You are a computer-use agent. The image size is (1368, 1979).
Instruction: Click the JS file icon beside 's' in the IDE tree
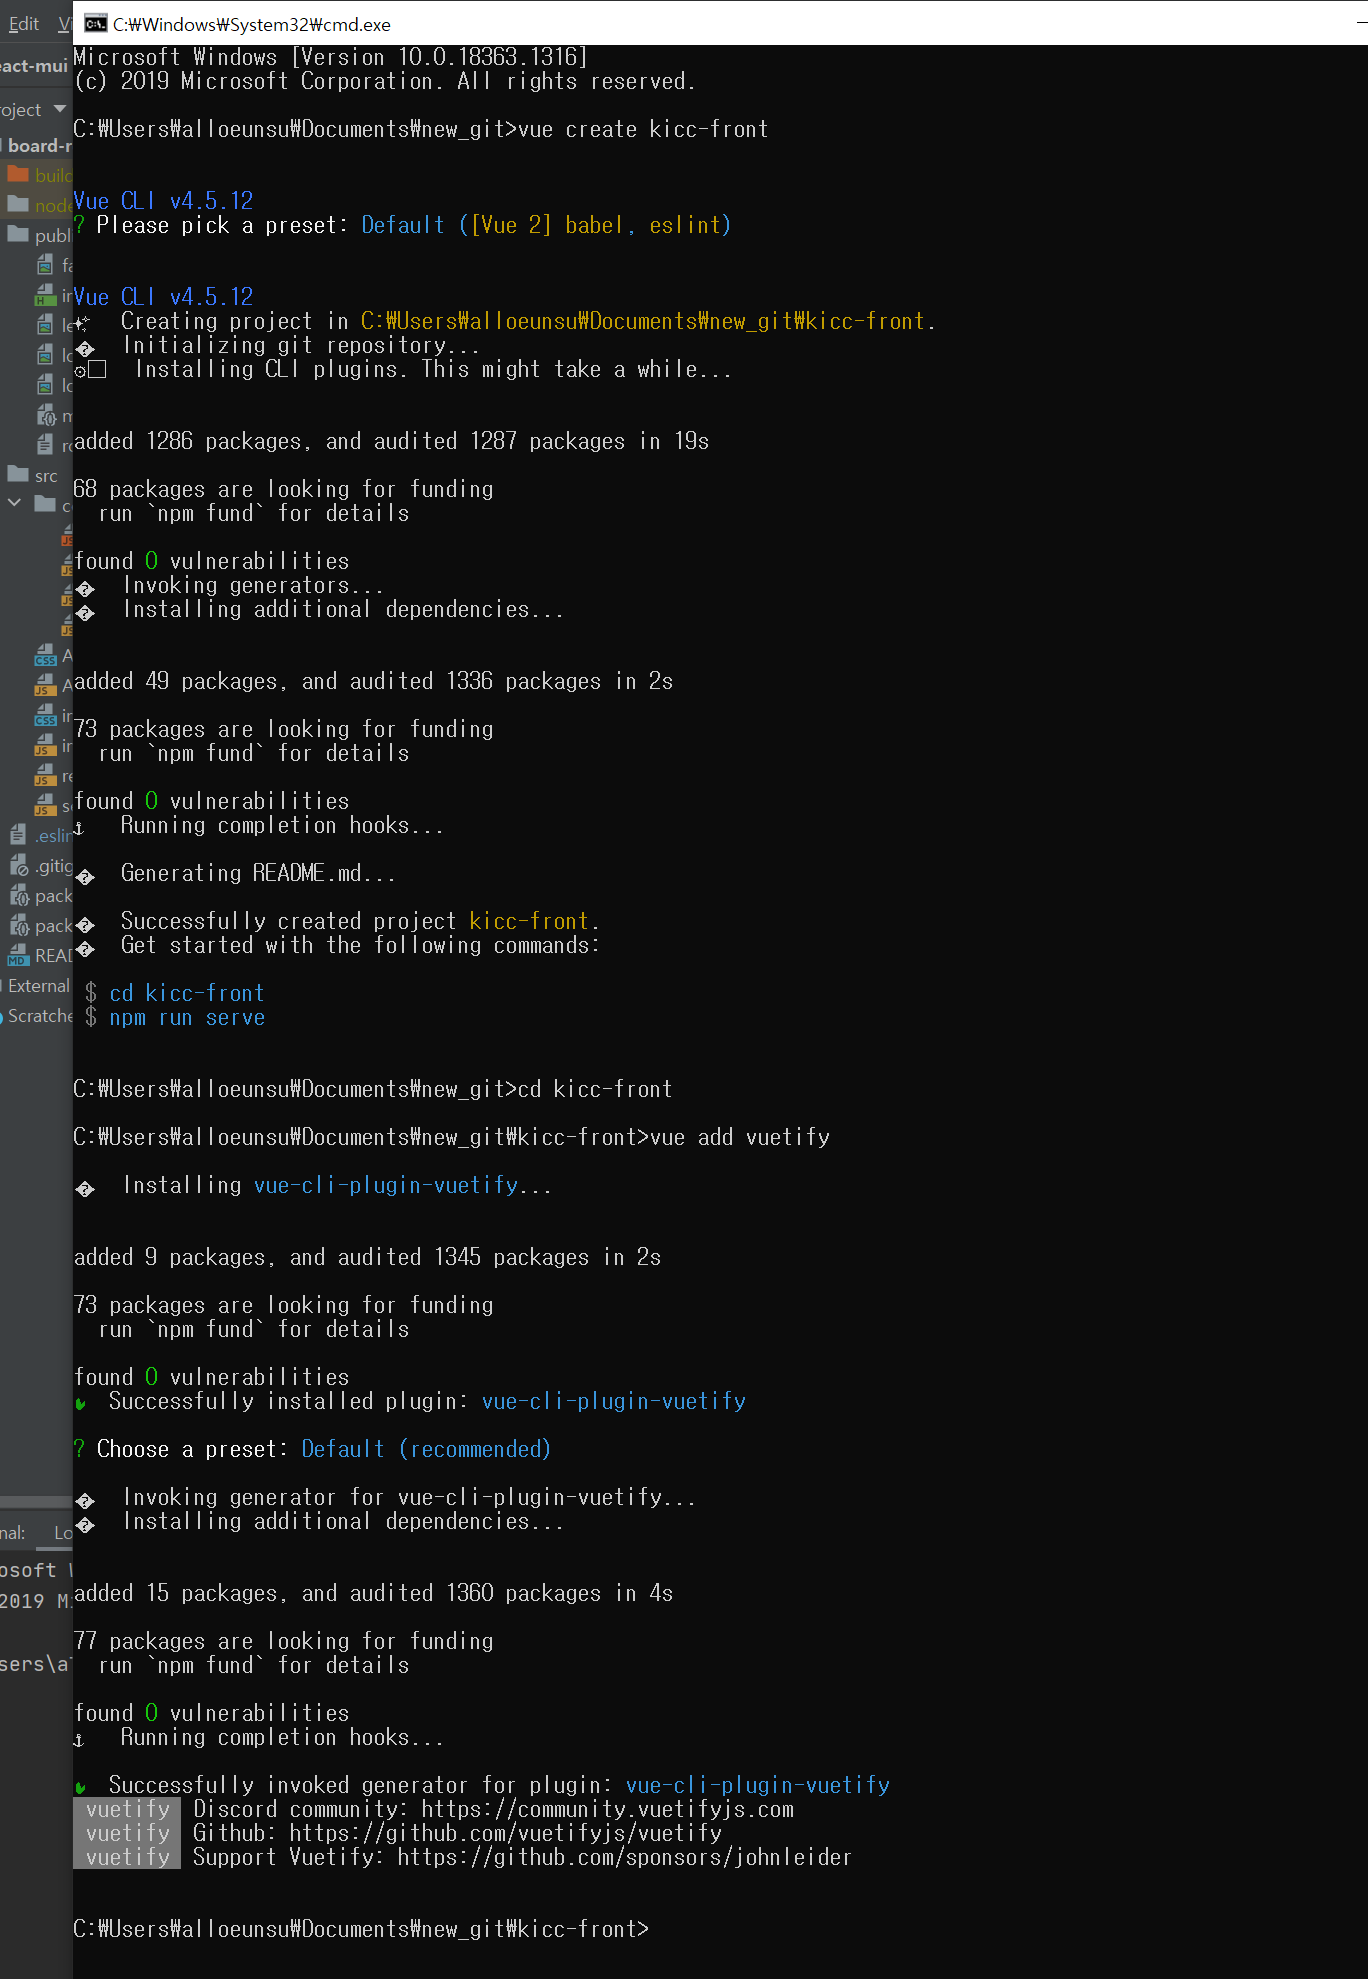click(45, 805)
